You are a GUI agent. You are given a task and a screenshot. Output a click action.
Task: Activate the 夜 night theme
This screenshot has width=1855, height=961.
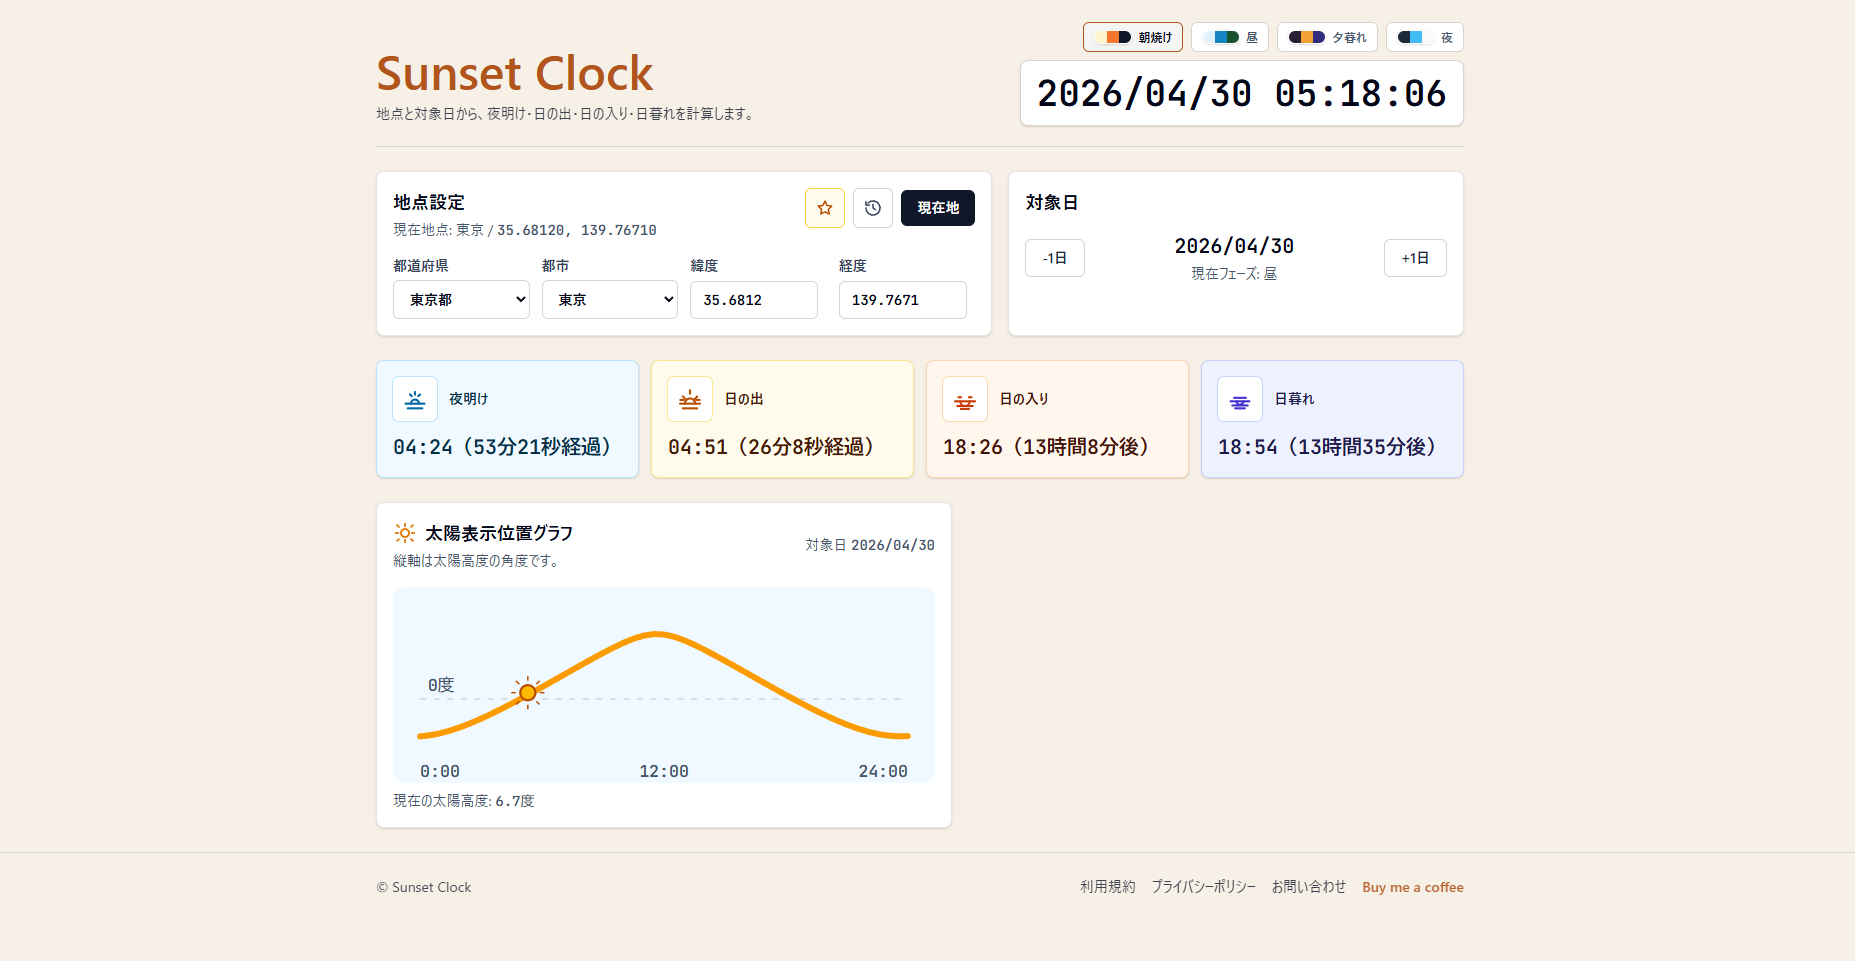1423,36
